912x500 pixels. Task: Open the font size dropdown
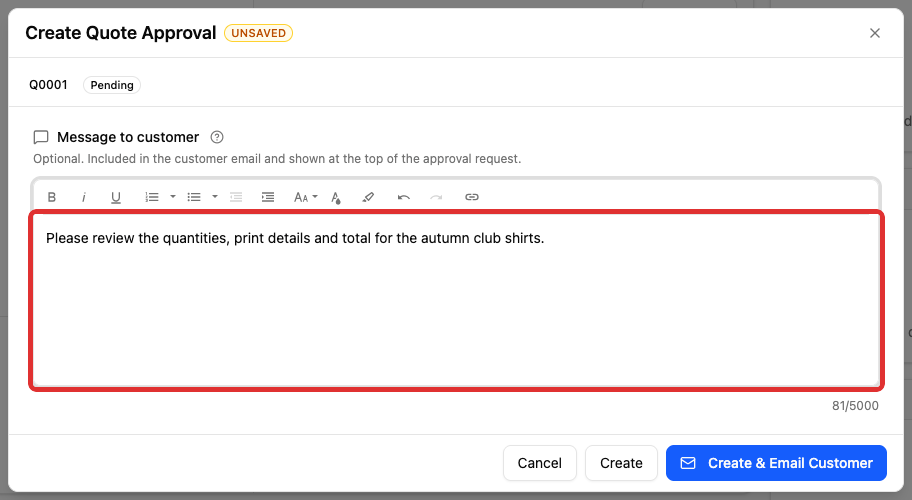tap(305, 197)
